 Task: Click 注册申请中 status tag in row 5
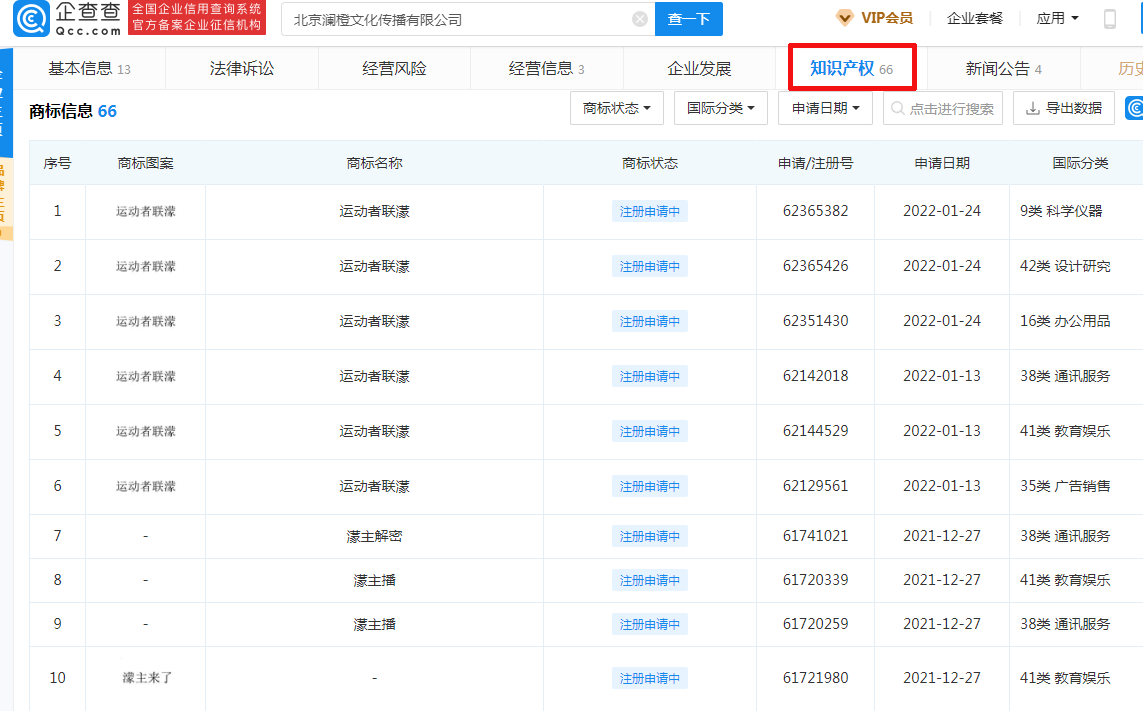tap(649, 431)
